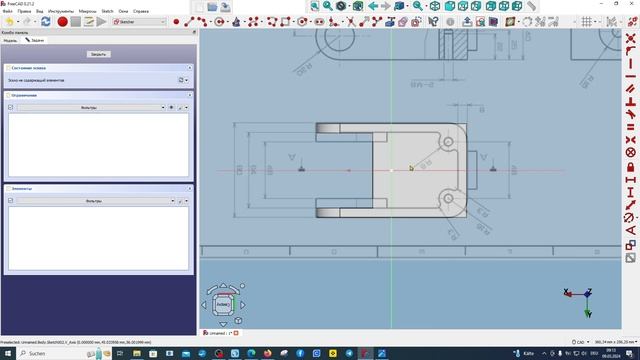This screenshot has width=640, height=360.
Task: Select the Create B-spline tool
Action: tap(253, 22)
